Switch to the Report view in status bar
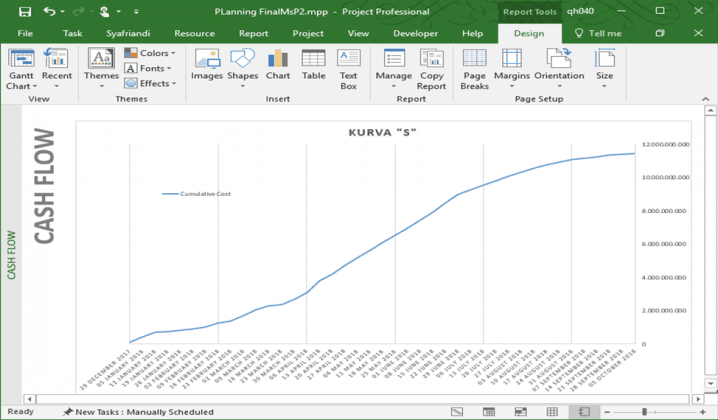 [x=584, y=412]
